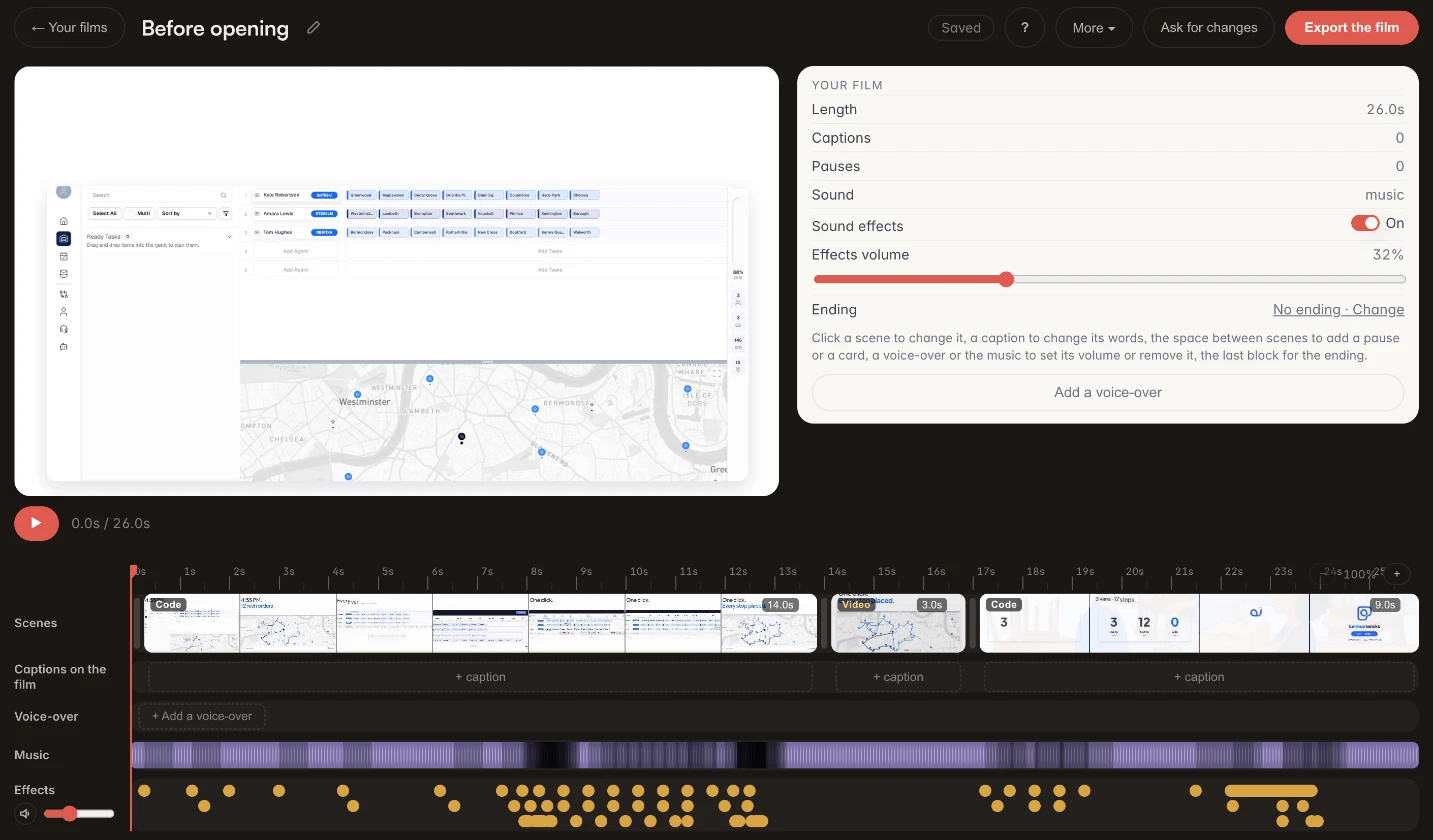
Task: Click the volume slider beside the speaker icon
Action: pos(79,814)
